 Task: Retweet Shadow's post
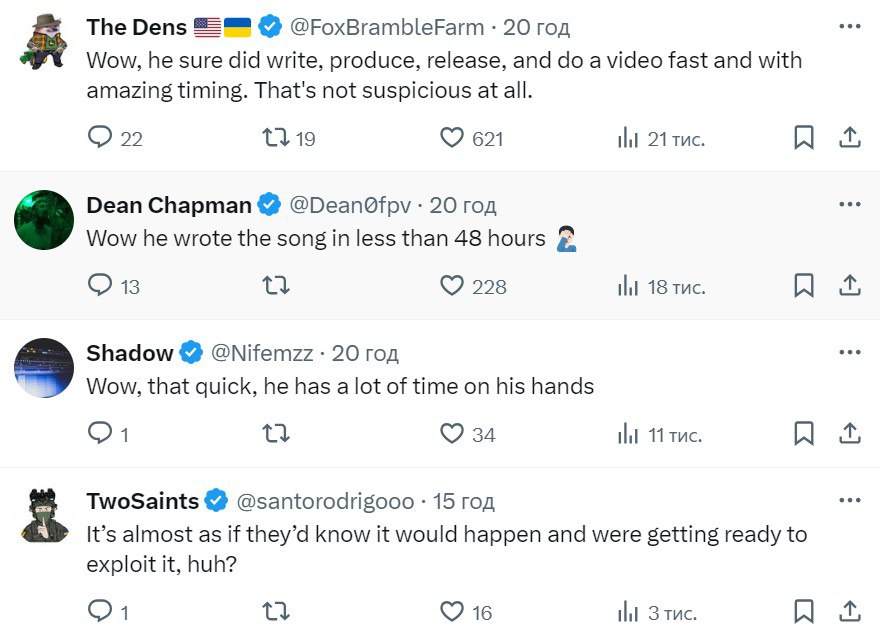click(274, 434)
